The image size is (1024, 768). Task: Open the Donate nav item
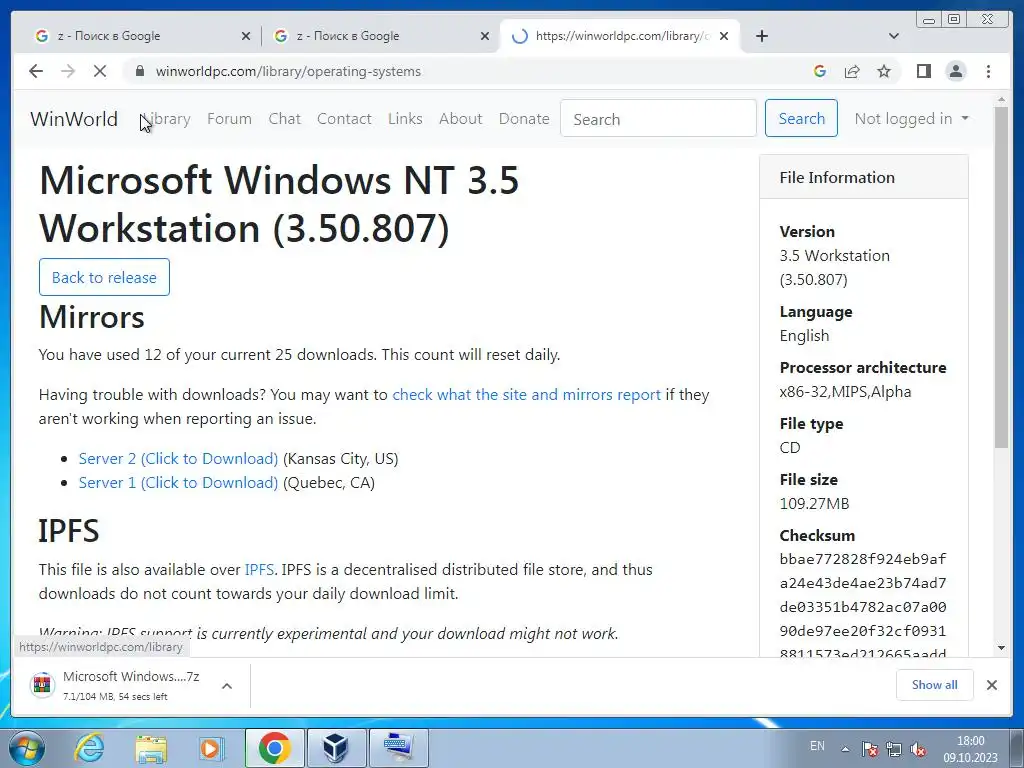[x=524, y=119]
